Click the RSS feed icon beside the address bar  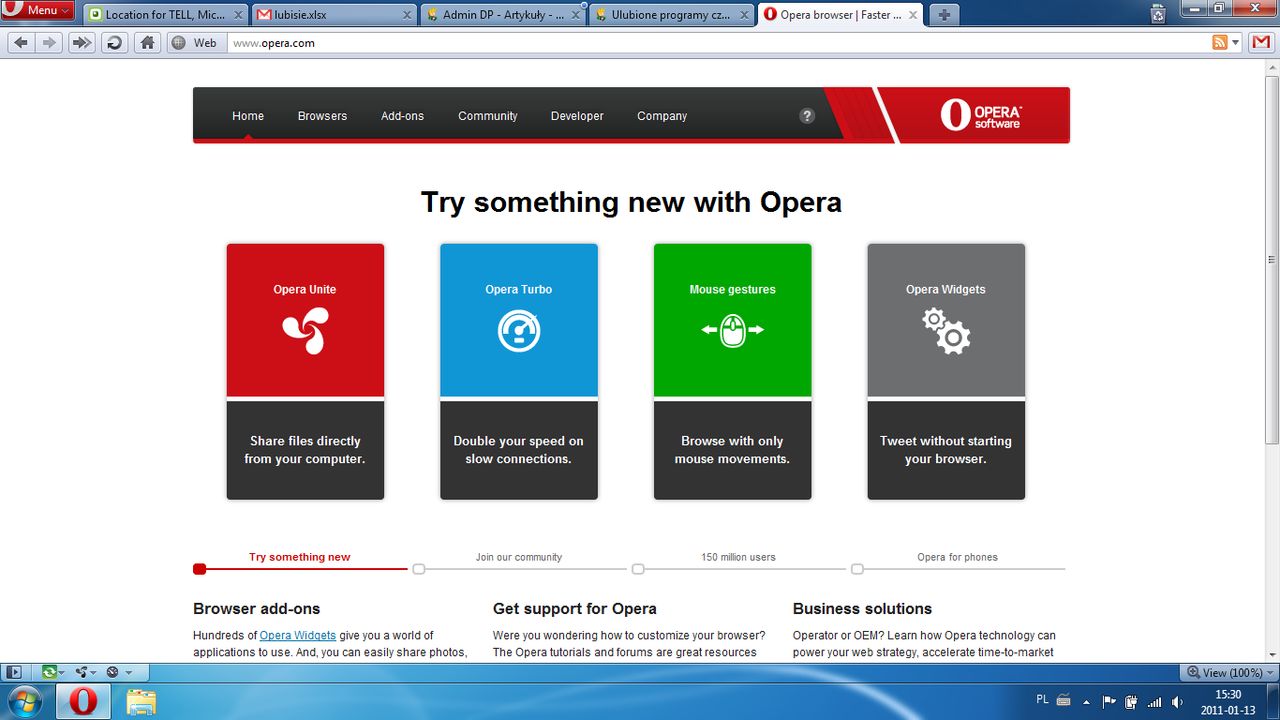(x=1219, y=42)
